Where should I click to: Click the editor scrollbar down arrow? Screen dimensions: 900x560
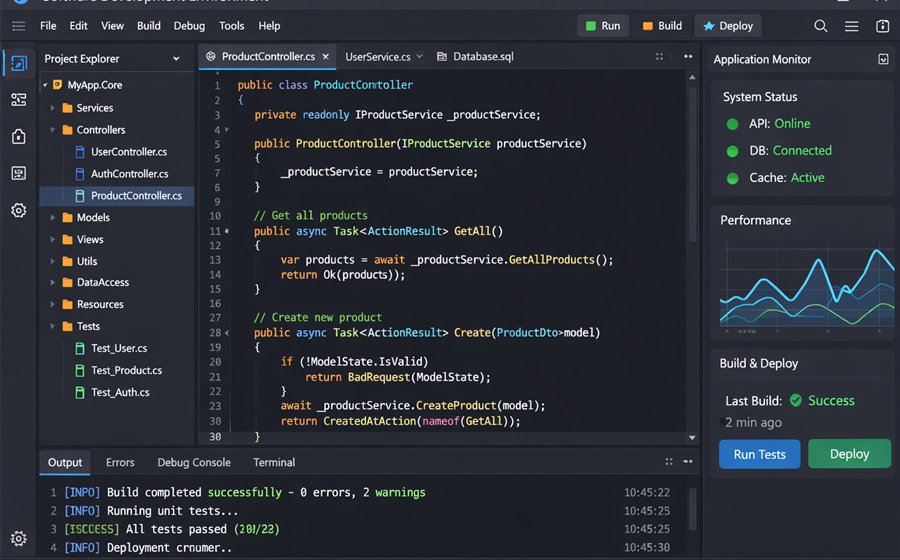pos(692,438)
